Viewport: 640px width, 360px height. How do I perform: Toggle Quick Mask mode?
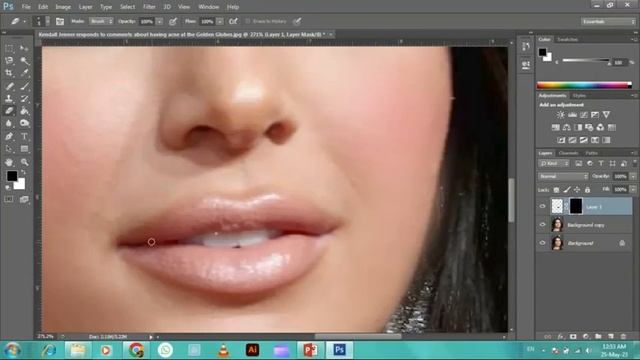coord(9,199)
